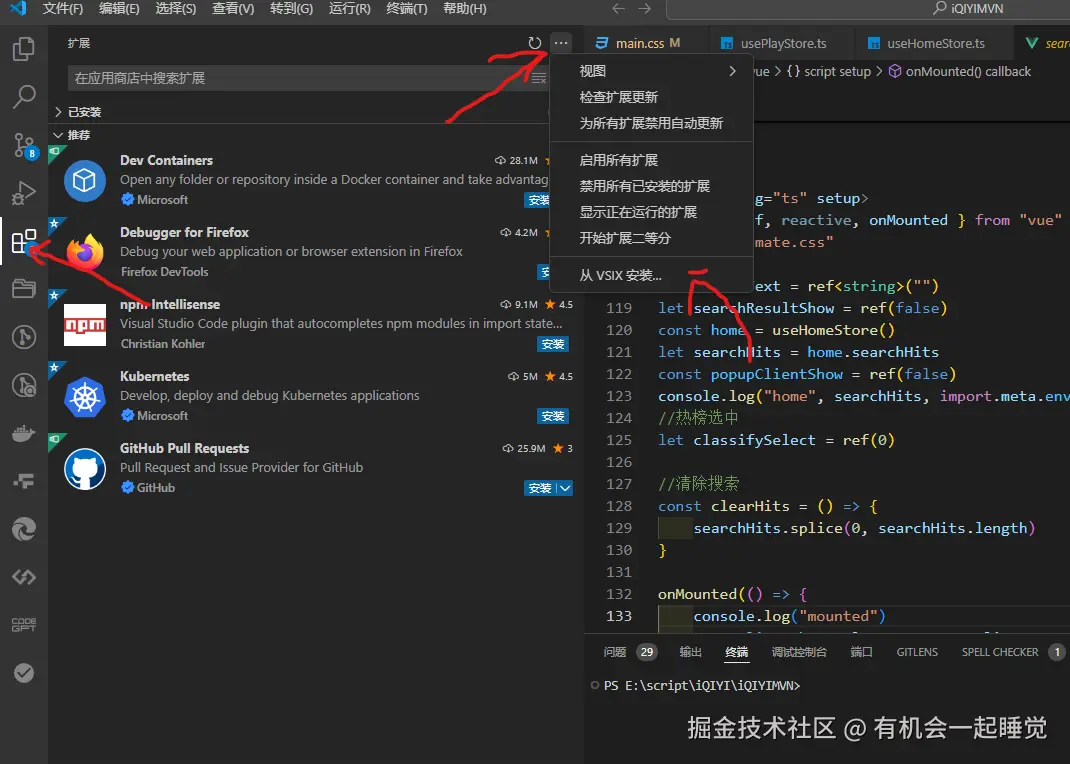Screen dimensions: 1070x764
Task: Choose 显示正在运行的扩展
Action: (x=651, y=212)
